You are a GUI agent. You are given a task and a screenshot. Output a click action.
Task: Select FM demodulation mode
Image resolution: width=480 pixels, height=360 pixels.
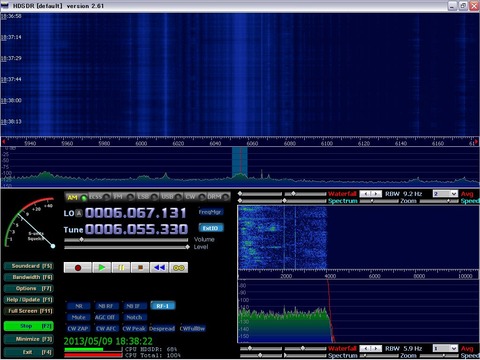tap(123, 197)
